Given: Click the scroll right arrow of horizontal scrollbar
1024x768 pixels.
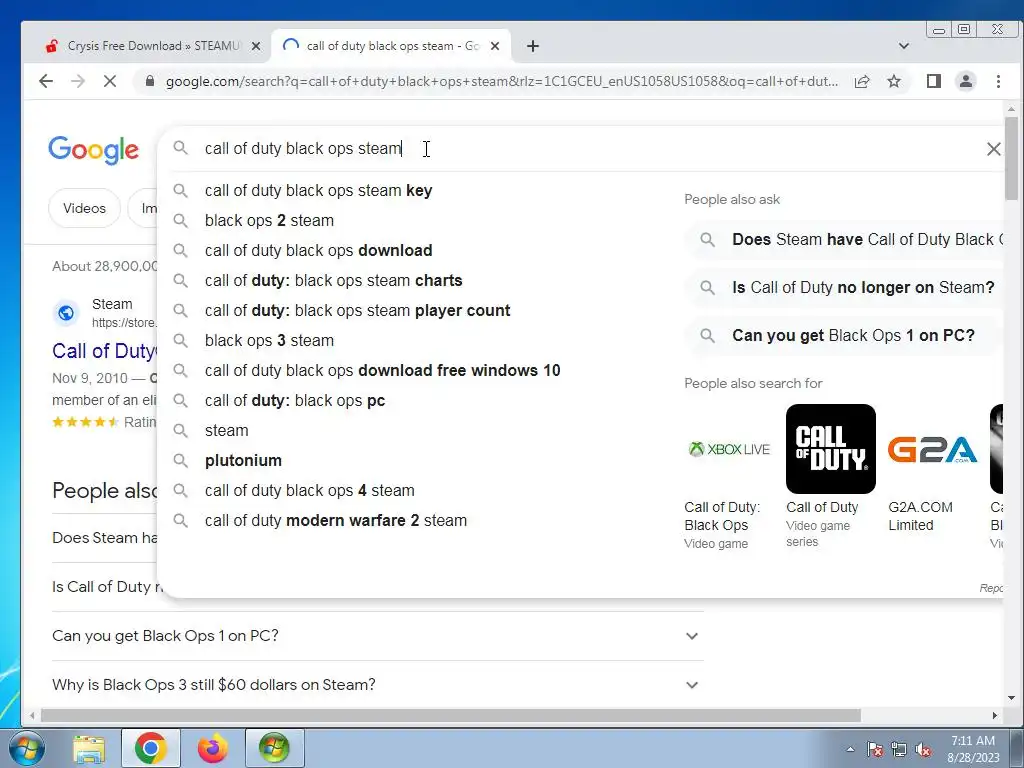Looking at the screenshot, I should (x=995, y=716).
